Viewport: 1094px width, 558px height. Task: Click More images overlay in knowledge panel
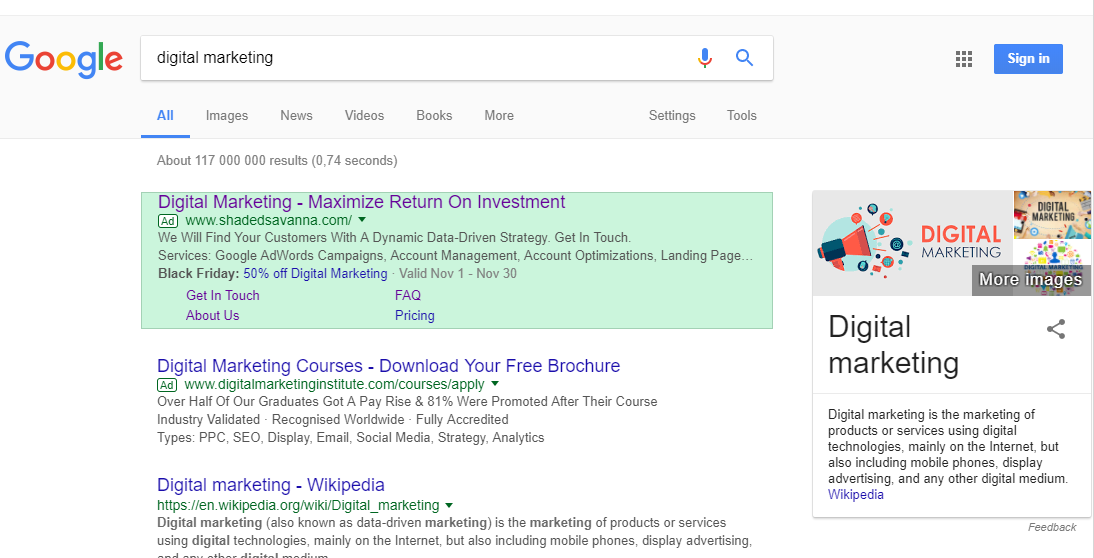pos(1031,280)
